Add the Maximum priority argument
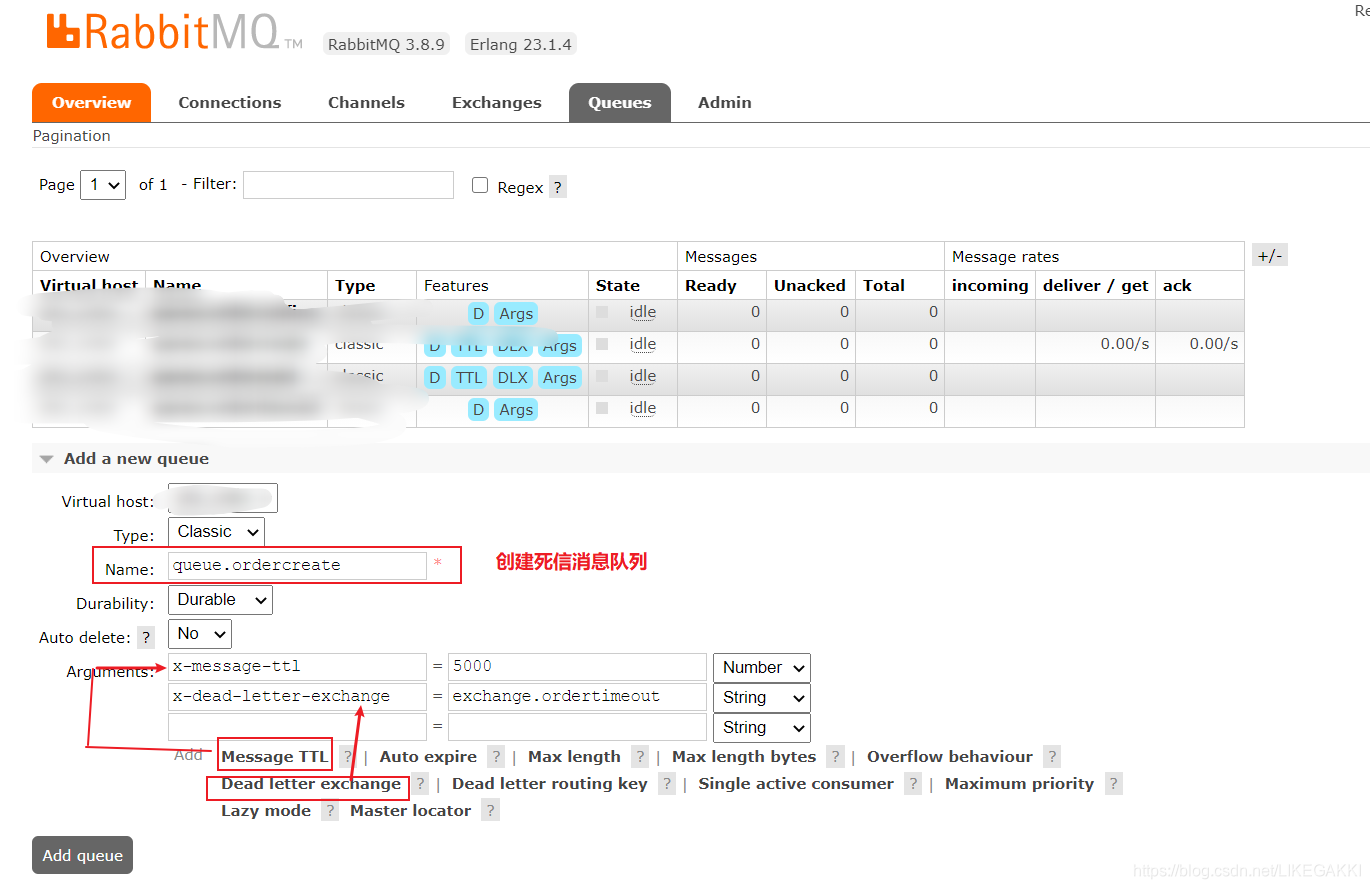The height and width of the screenshot is (889, 1370). pos(1019,784)
